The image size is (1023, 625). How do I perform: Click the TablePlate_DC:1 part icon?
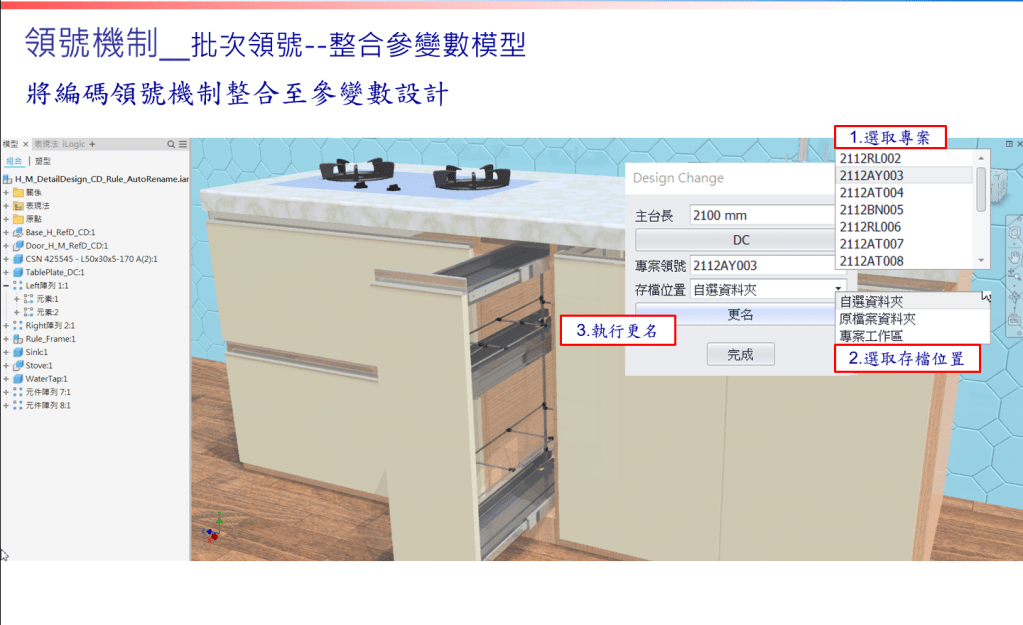18,272
